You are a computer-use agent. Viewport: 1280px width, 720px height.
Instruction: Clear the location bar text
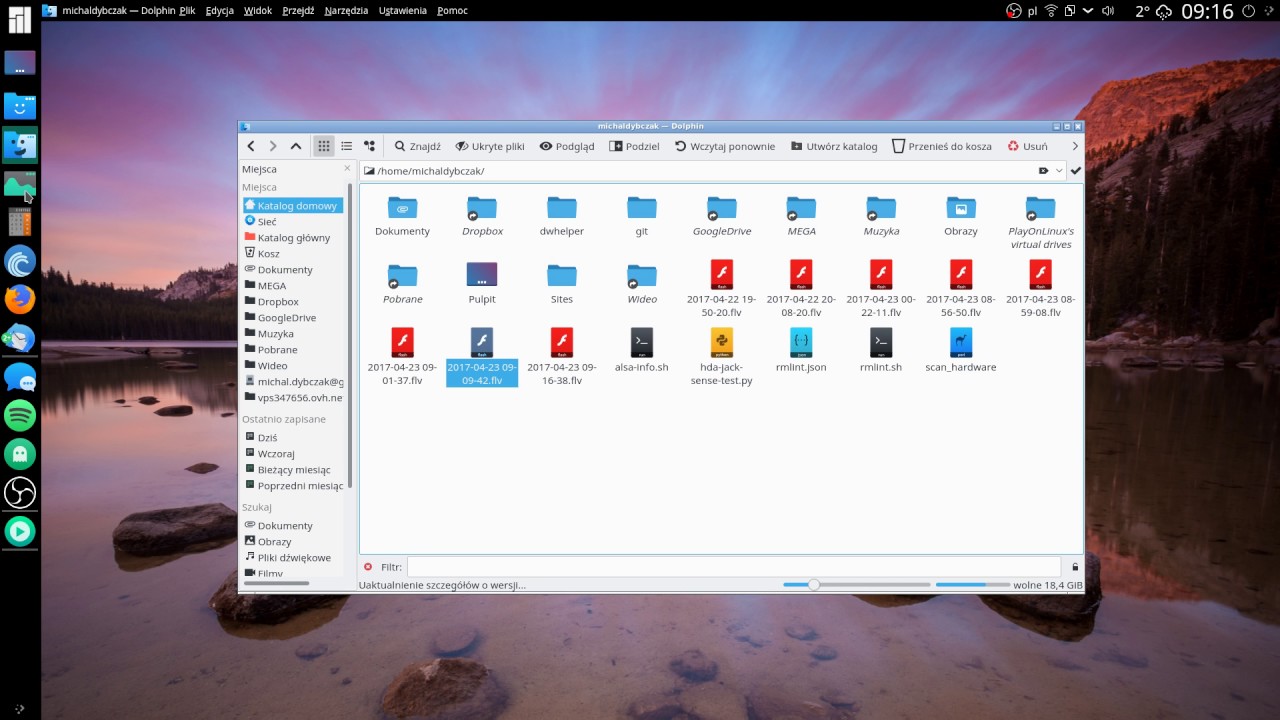pyautogui.click(x=1043, y=171)
